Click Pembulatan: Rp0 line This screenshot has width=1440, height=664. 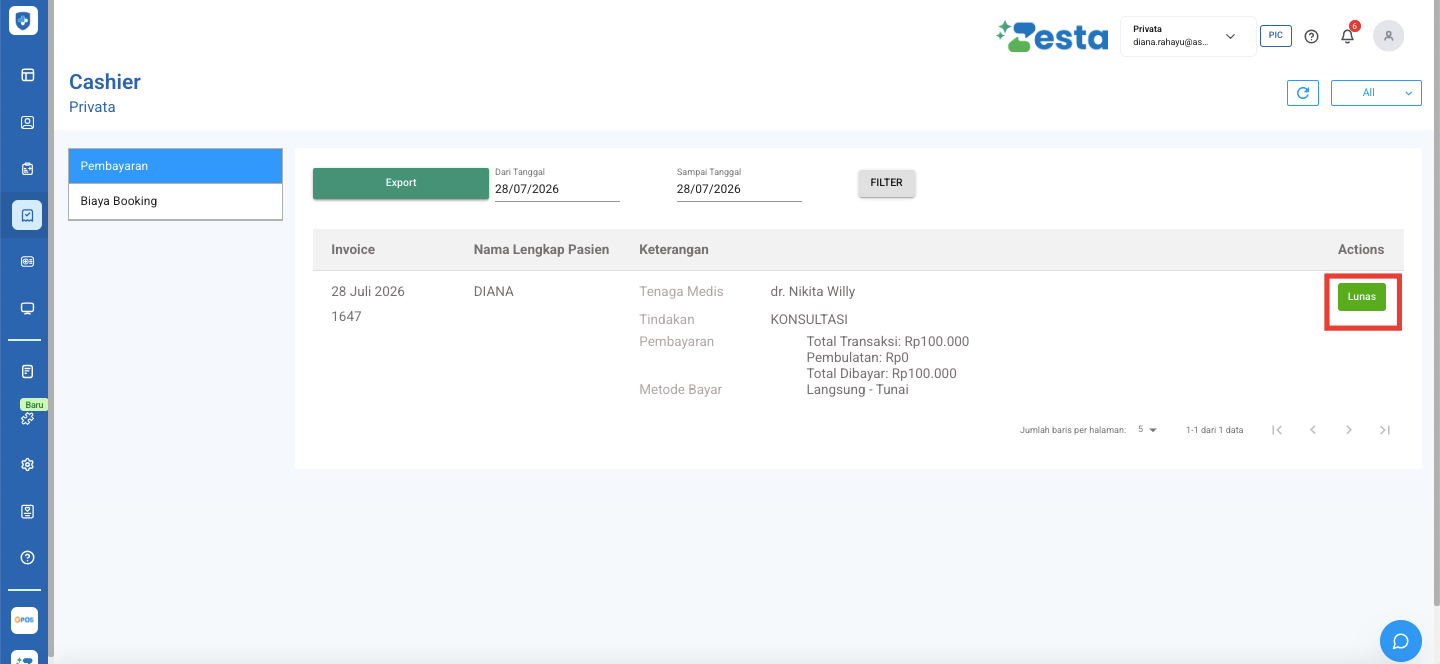coord(858,358)
